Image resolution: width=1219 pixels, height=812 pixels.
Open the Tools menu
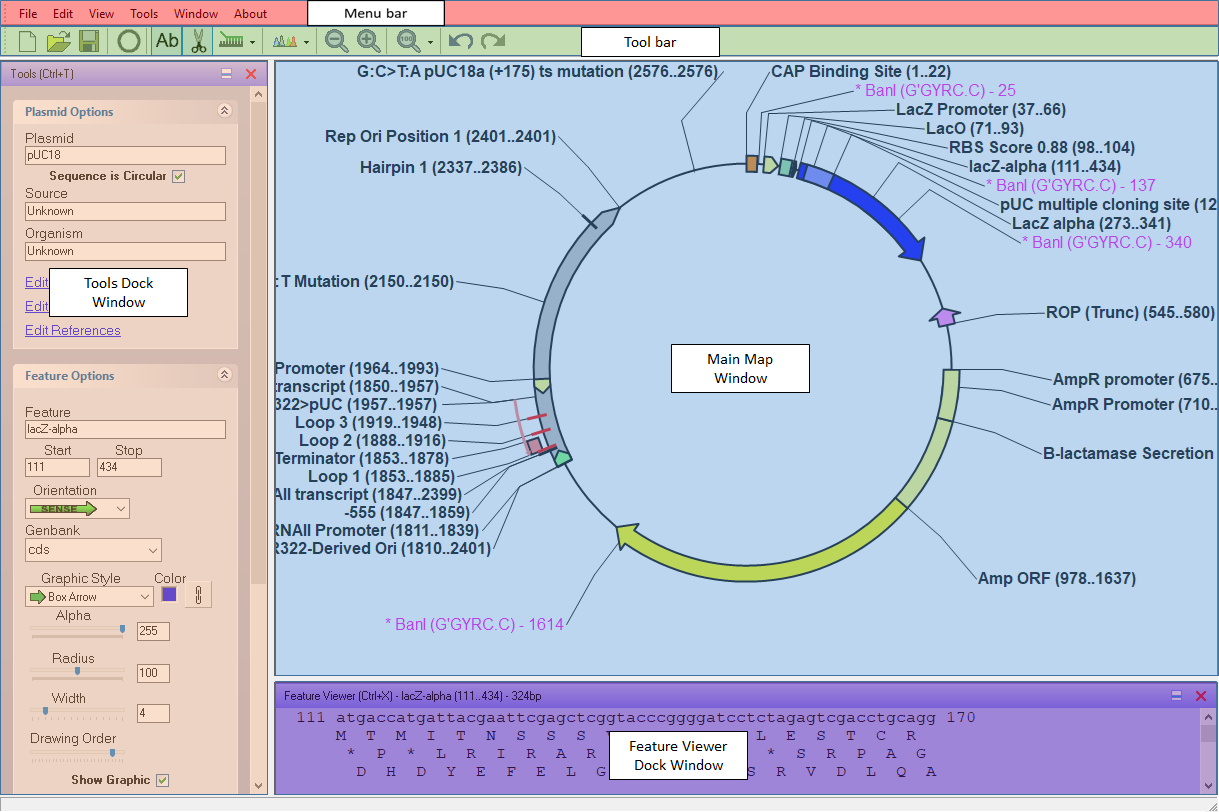pos(144,14)
